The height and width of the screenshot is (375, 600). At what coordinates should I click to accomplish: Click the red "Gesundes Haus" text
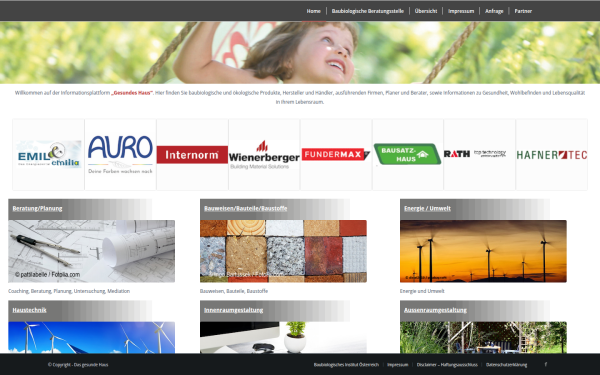coord(132,93)
